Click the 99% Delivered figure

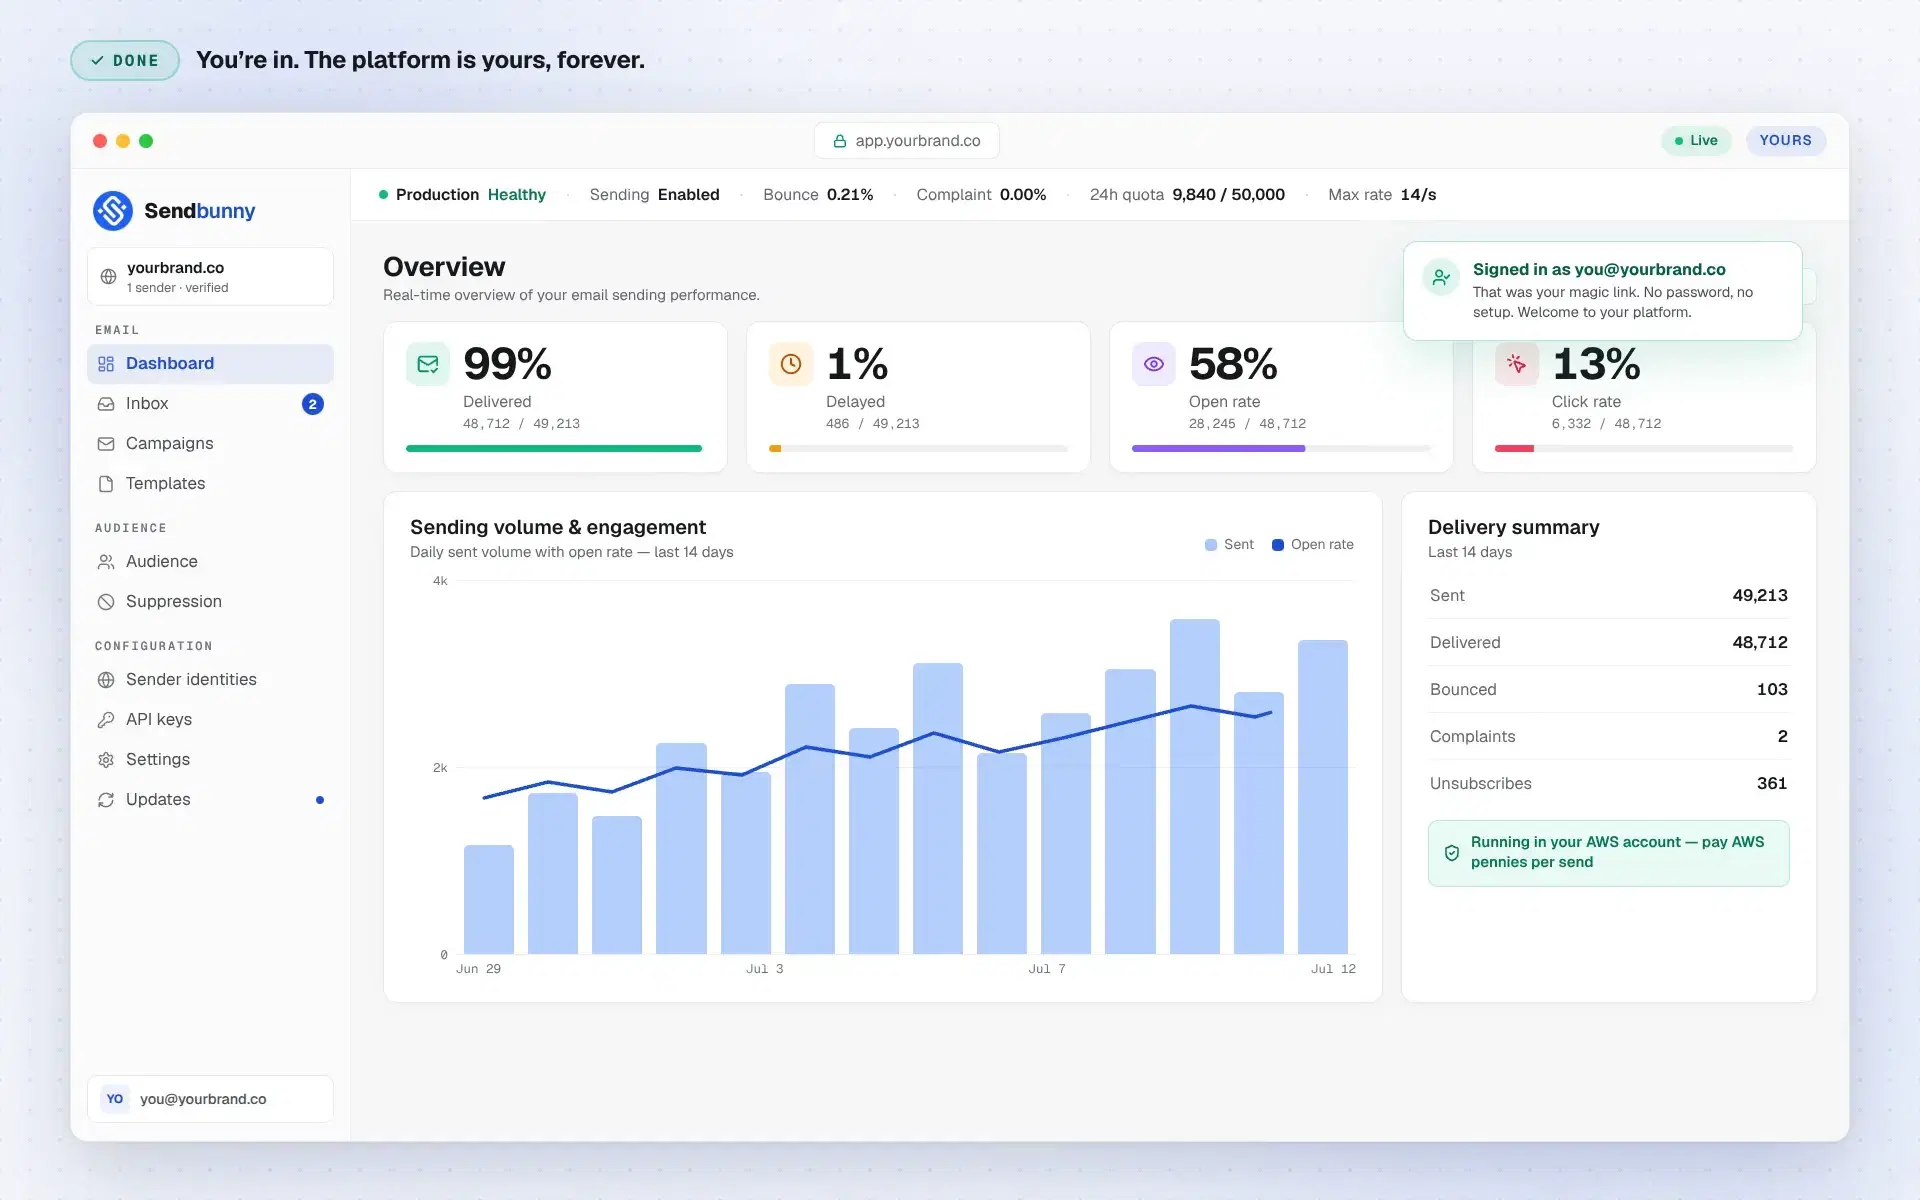click(508, 364)
